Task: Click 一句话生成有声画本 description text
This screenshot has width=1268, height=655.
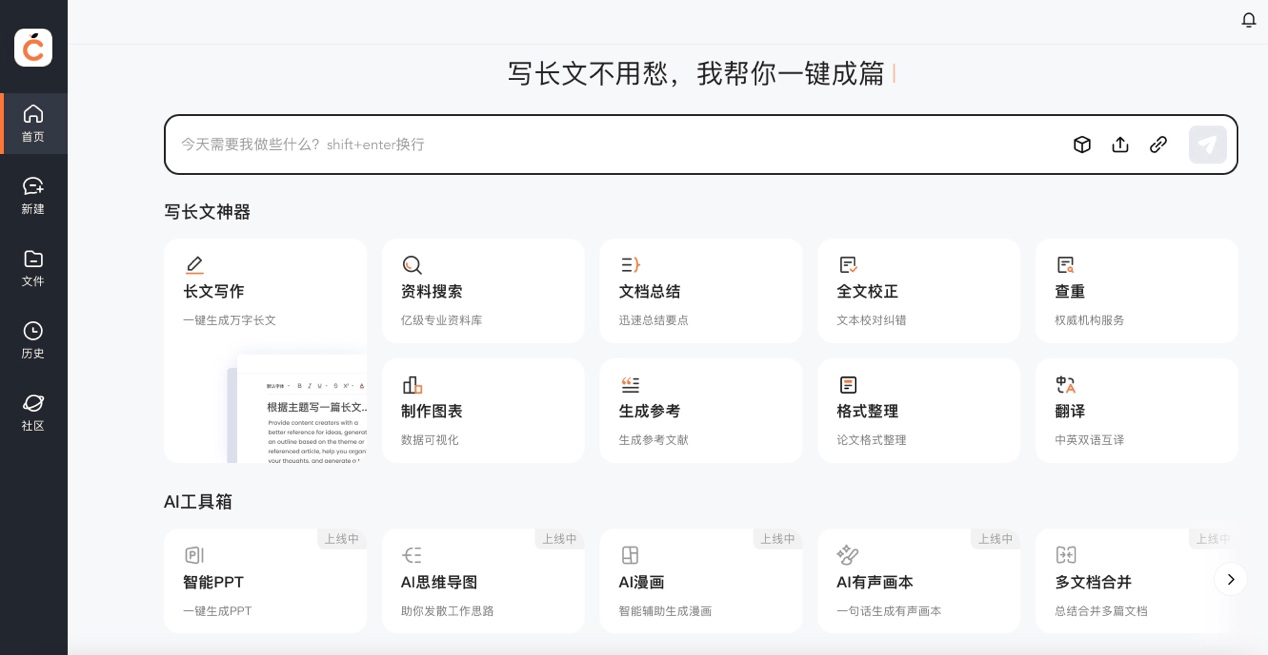Action: tap(889, 611)
